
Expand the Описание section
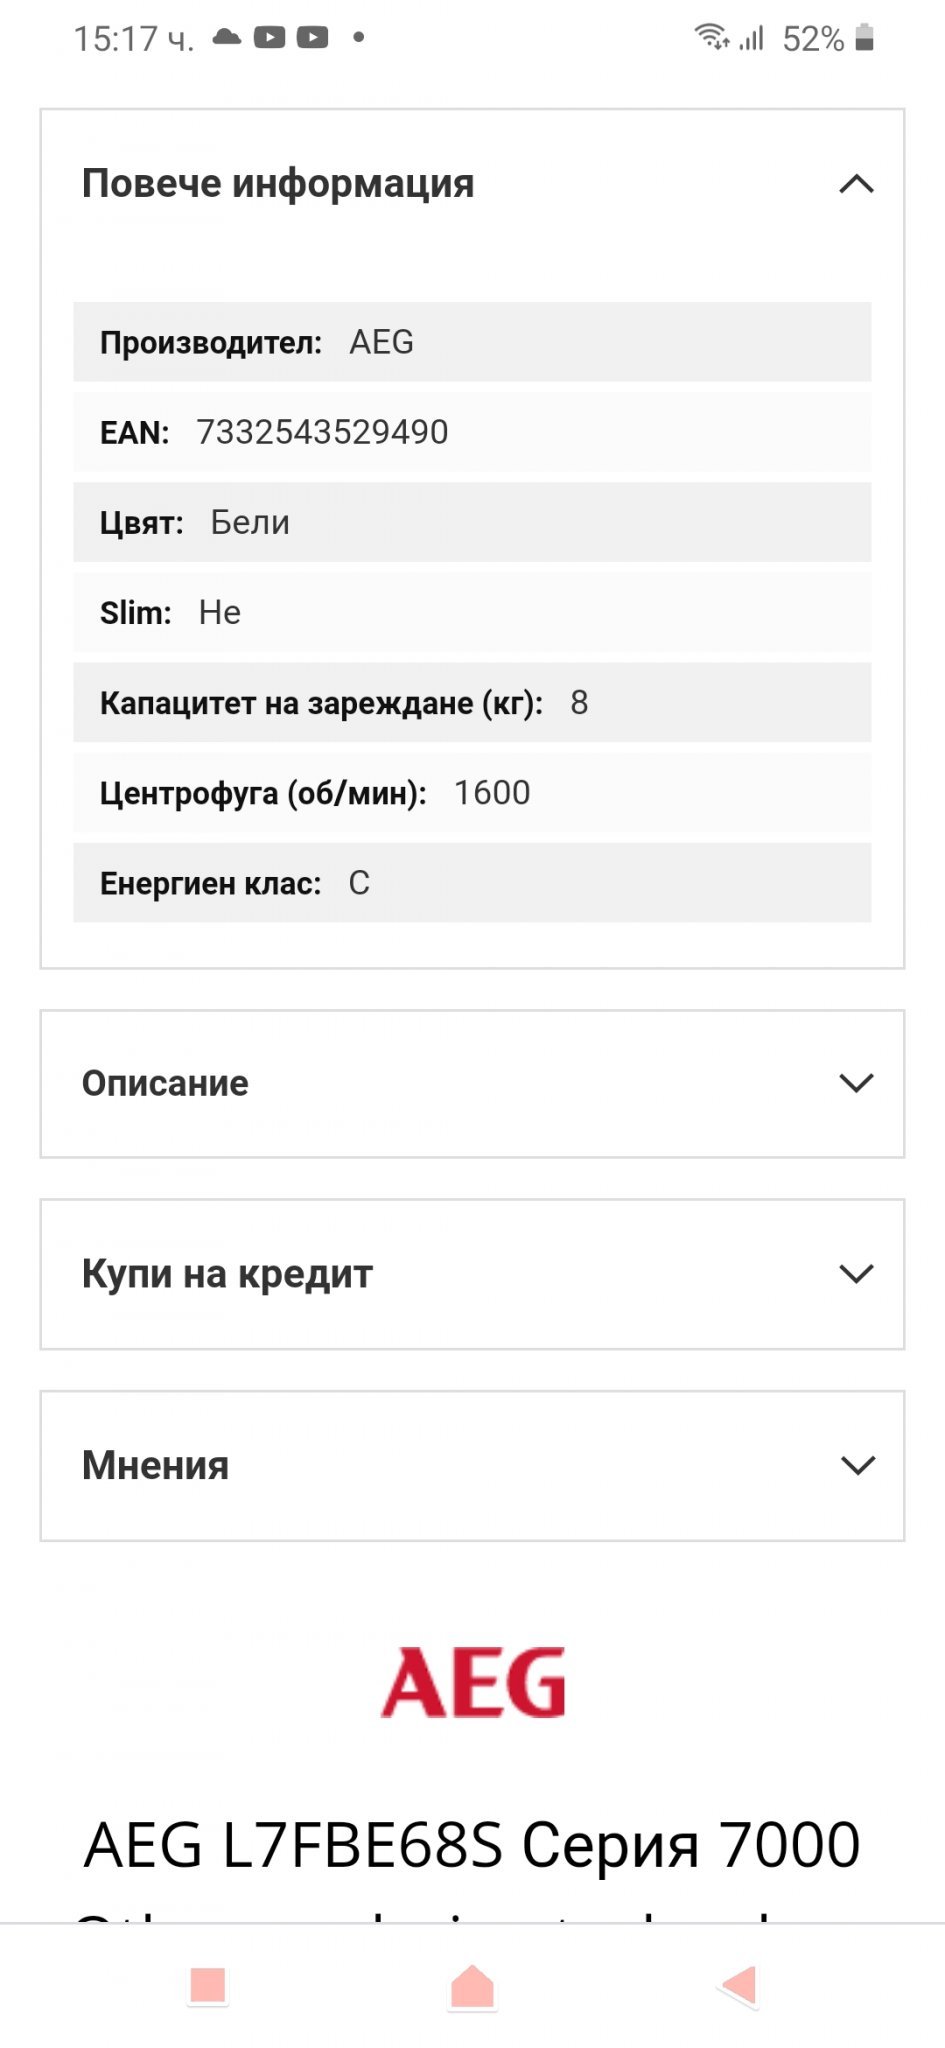pos(472,1084)
